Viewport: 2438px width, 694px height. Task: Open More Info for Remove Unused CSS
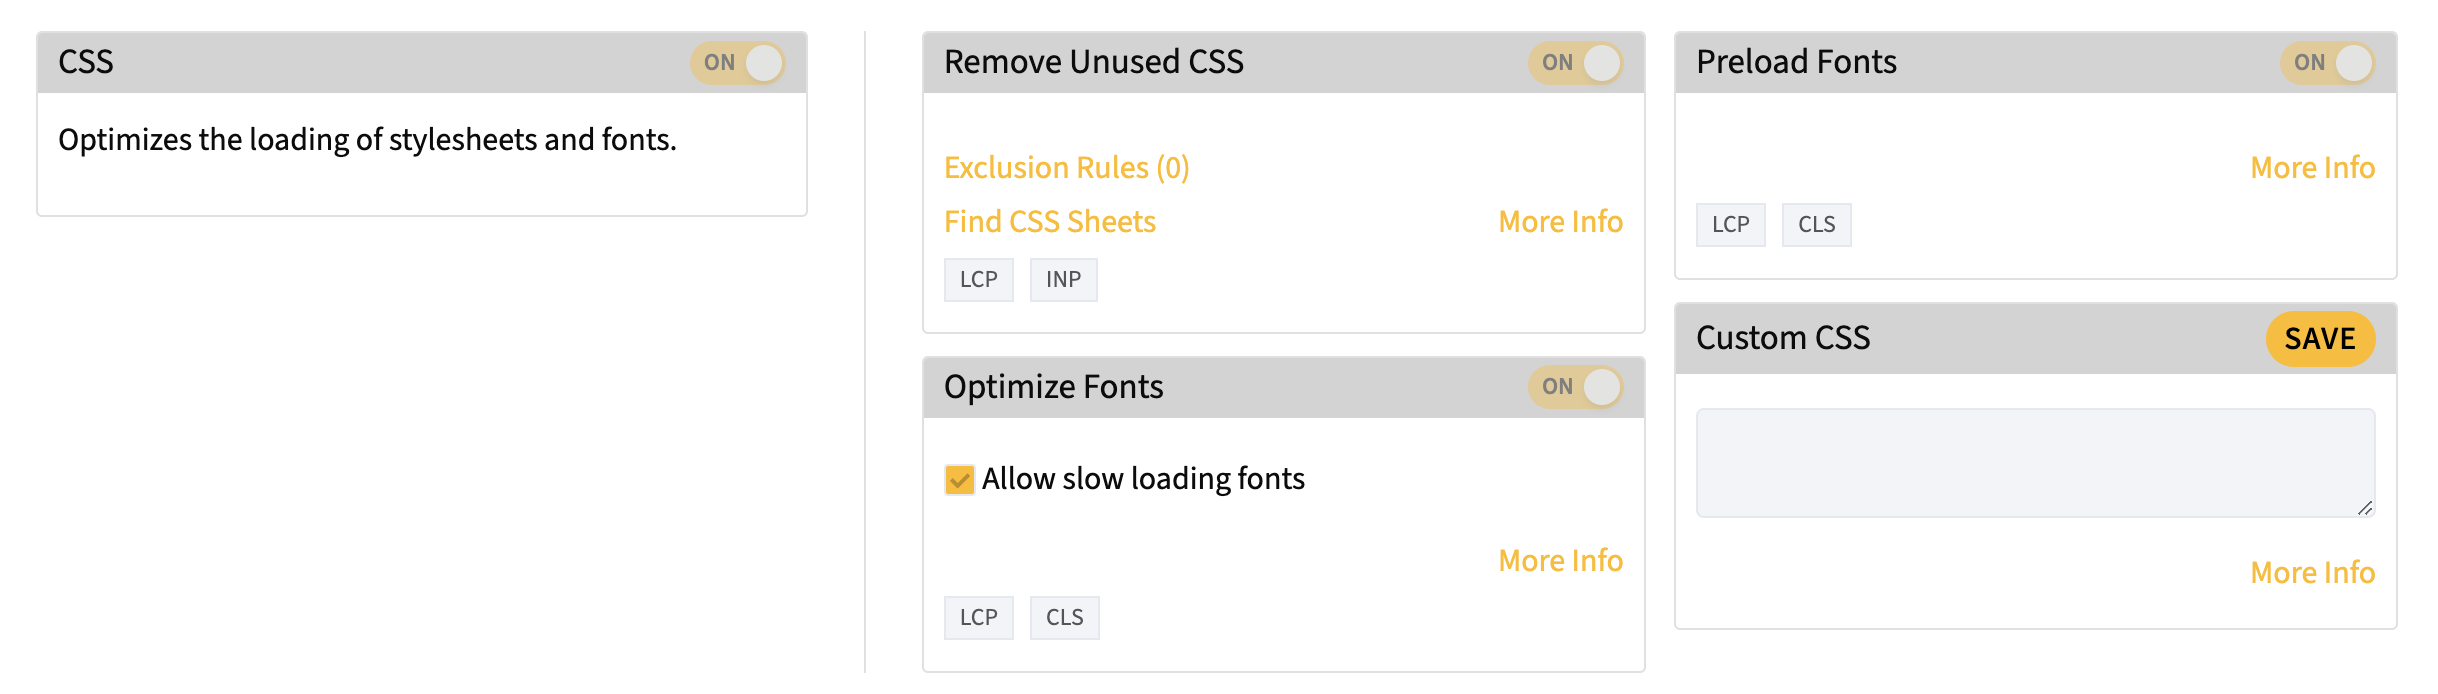click(1560, 222)
